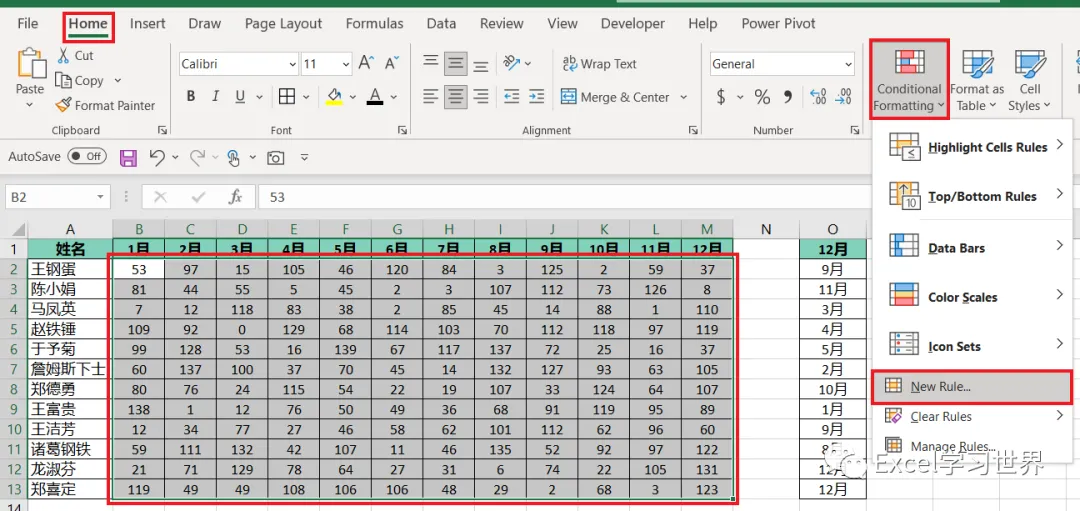Click the Percent Style icon
The width and height of the screenshot is (1080, 511).
pyautogui.click(x=762, y=97)
